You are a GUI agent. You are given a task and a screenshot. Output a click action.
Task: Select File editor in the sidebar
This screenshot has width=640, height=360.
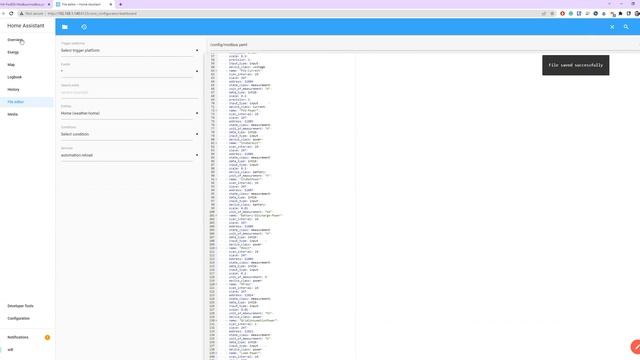coord(27,102)
